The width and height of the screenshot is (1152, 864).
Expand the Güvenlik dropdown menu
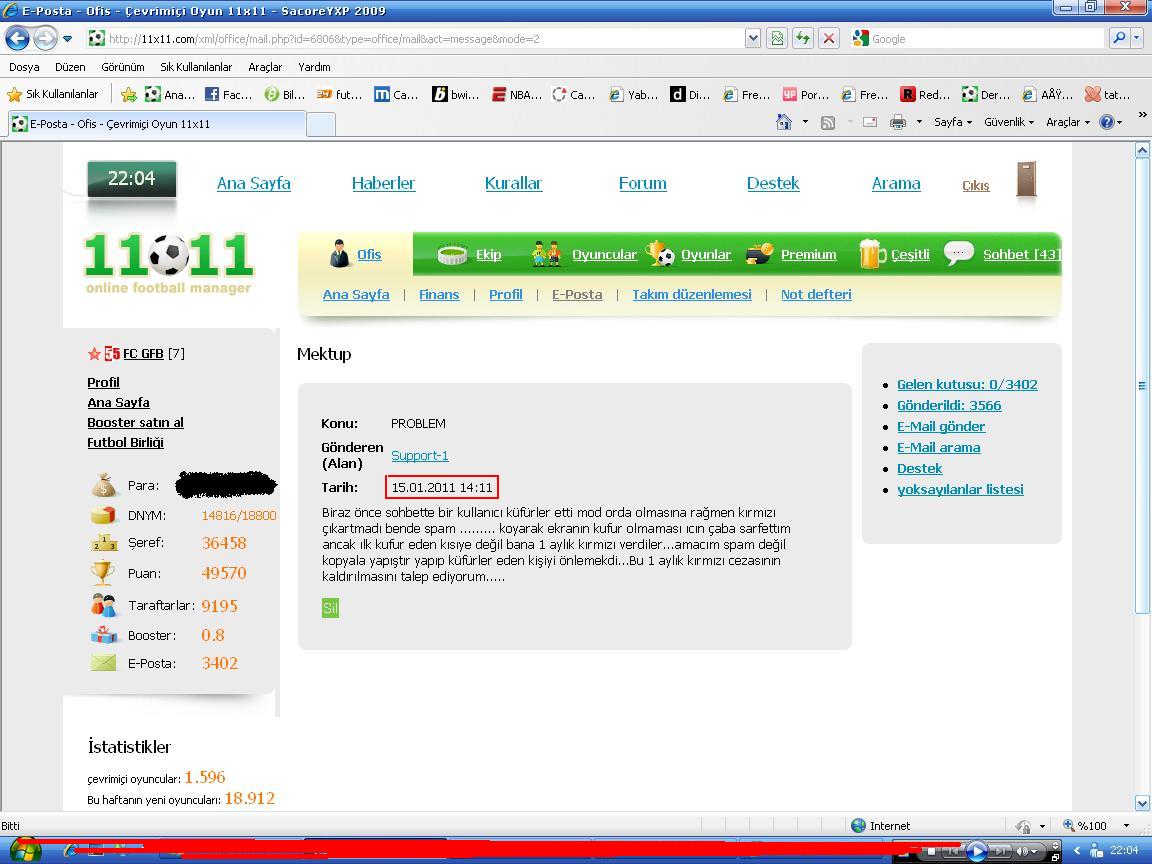pos(1008,122)
